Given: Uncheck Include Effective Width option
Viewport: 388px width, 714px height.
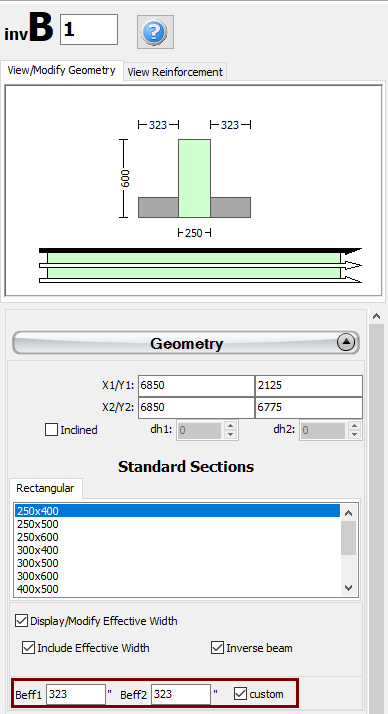Looking at the screenshot, I should (28, 648).
